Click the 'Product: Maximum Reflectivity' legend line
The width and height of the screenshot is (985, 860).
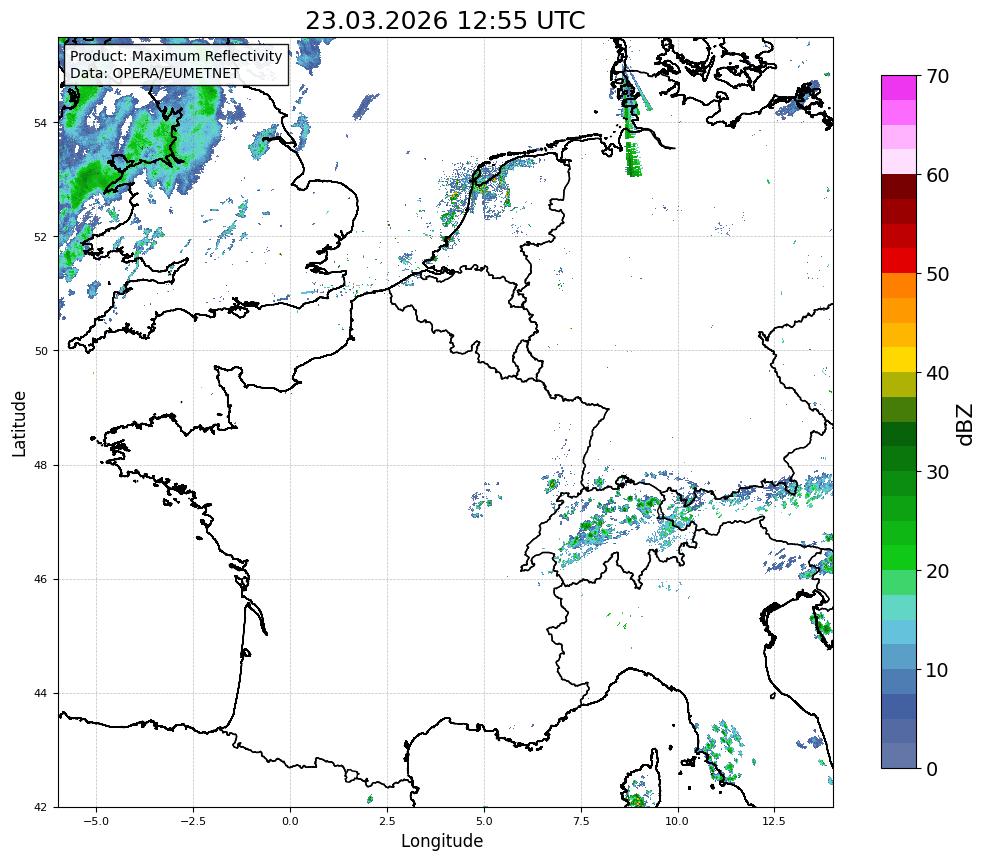pyautogui.click(x=176, y=56)
